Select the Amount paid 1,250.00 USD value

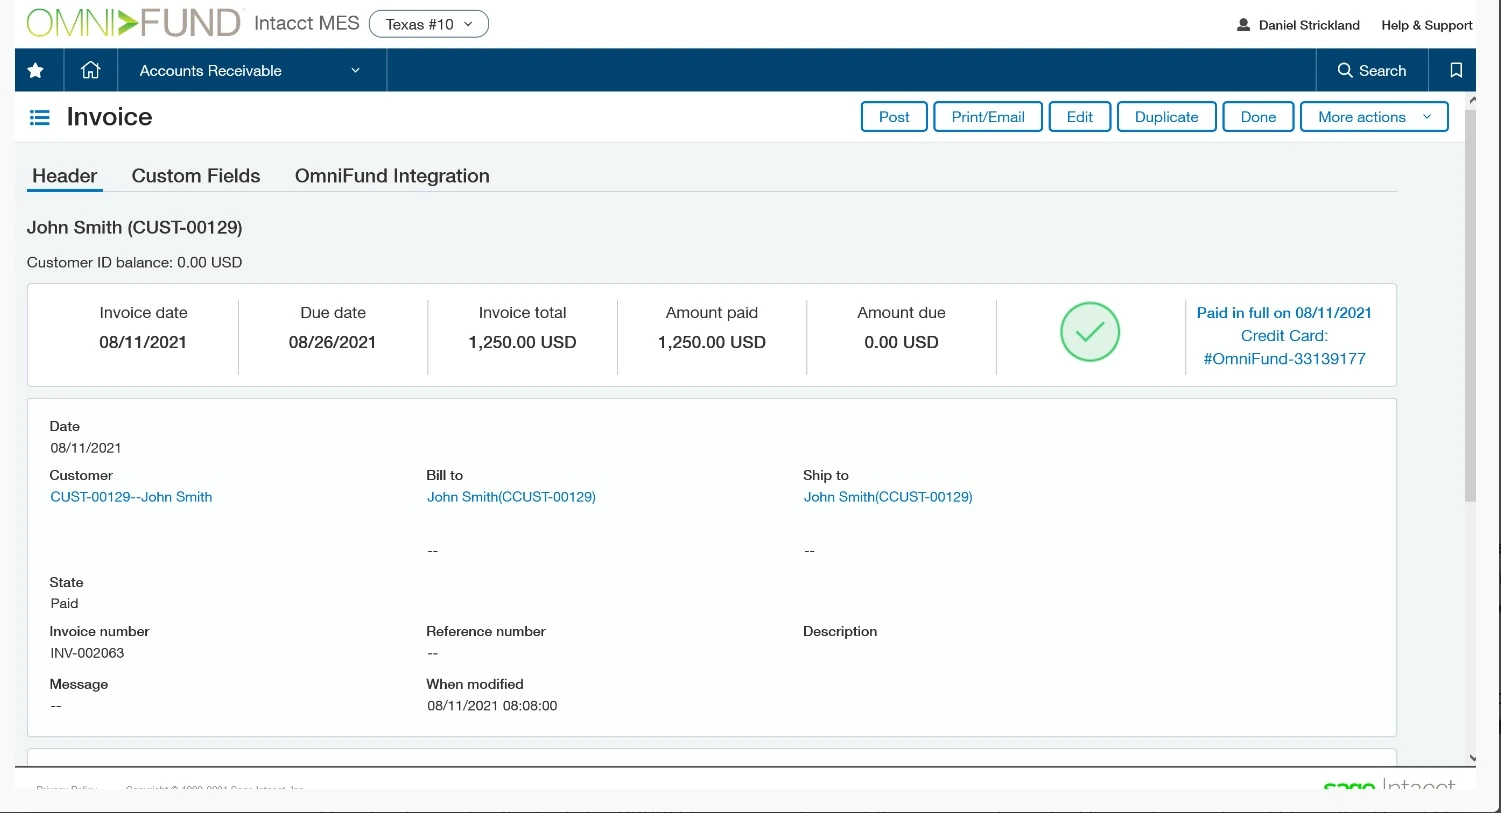(x=712, y=342)
